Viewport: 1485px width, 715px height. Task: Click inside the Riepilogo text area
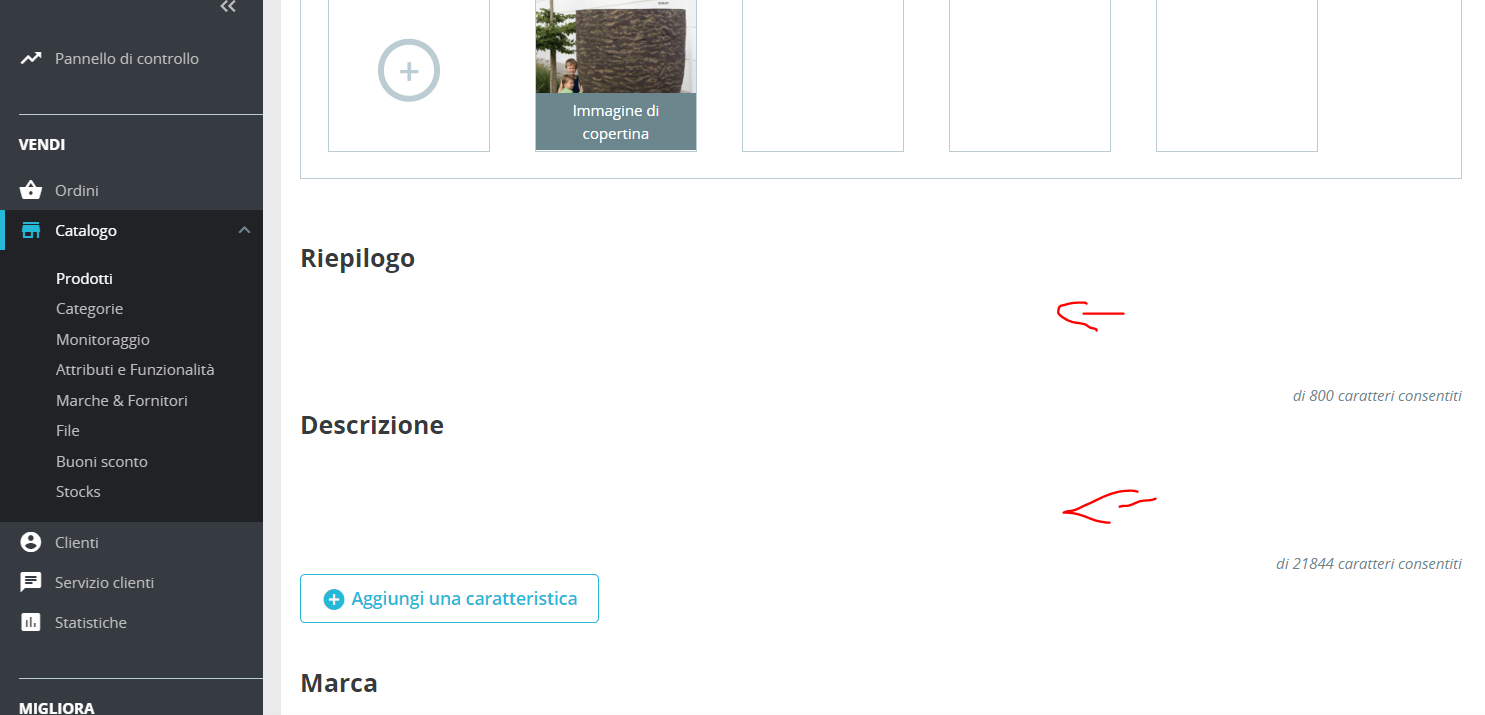[x=881, y=330]
